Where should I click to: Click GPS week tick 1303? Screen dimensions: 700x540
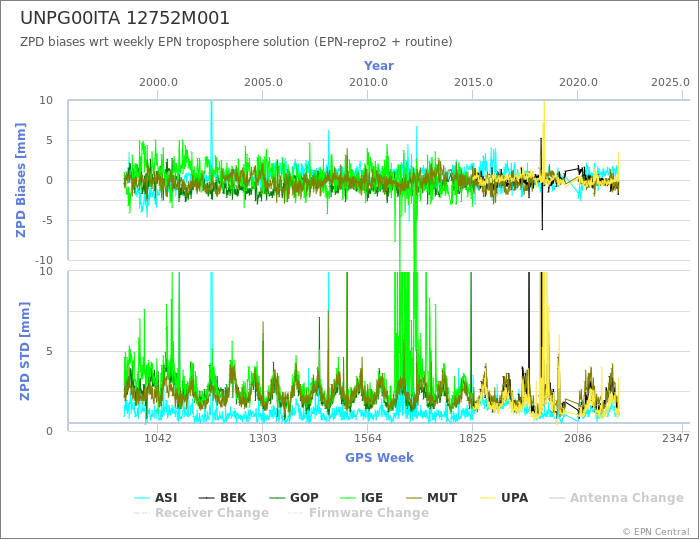pyautogui.click(x=262, y=438)
